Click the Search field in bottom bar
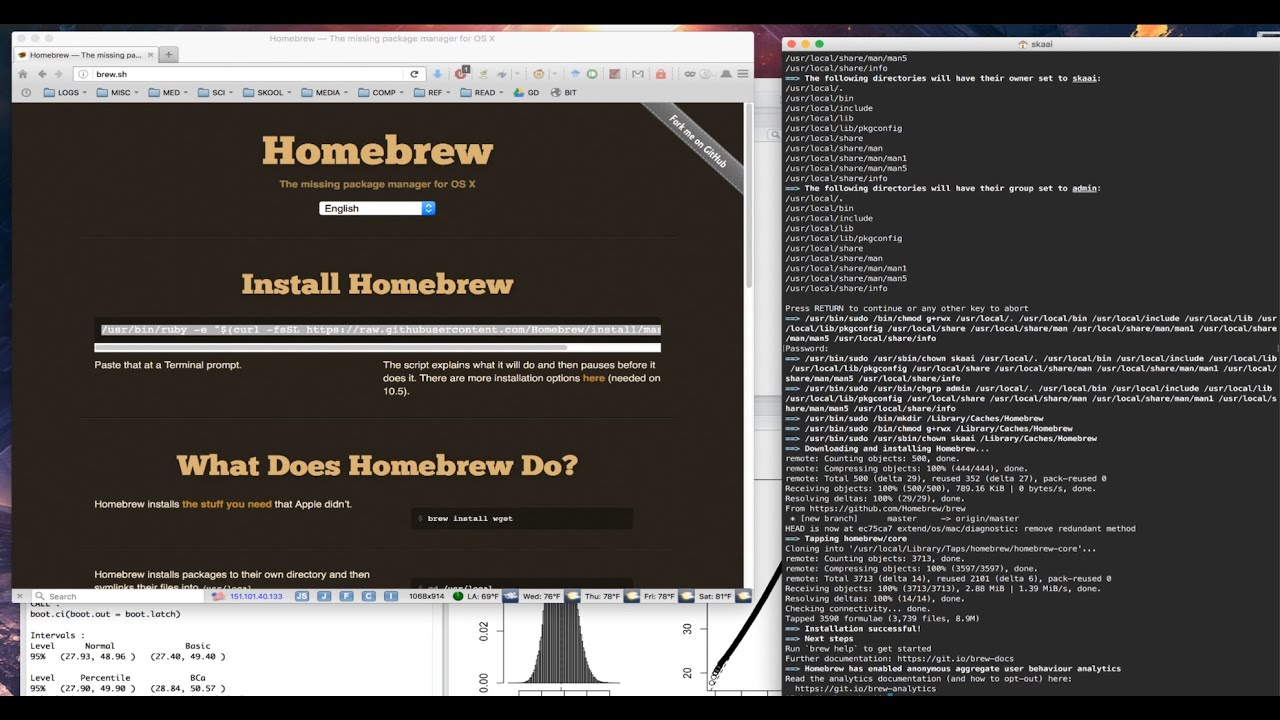The image size is (1280, 720). tap(118, 596)
